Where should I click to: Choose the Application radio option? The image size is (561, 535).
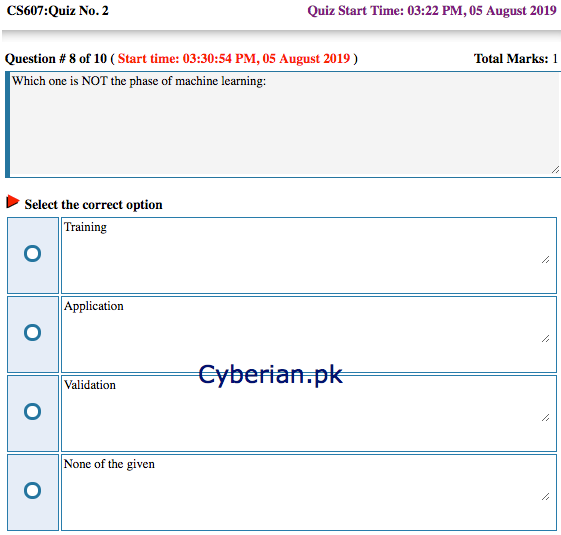coord(33,332)
